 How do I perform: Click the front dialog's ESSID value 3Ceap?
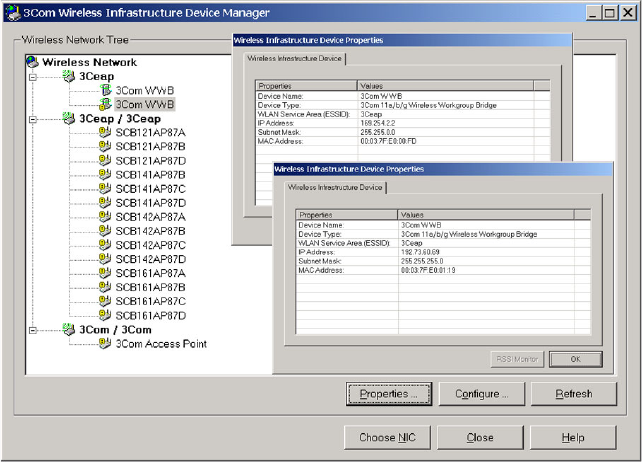[x=411, y=243]
